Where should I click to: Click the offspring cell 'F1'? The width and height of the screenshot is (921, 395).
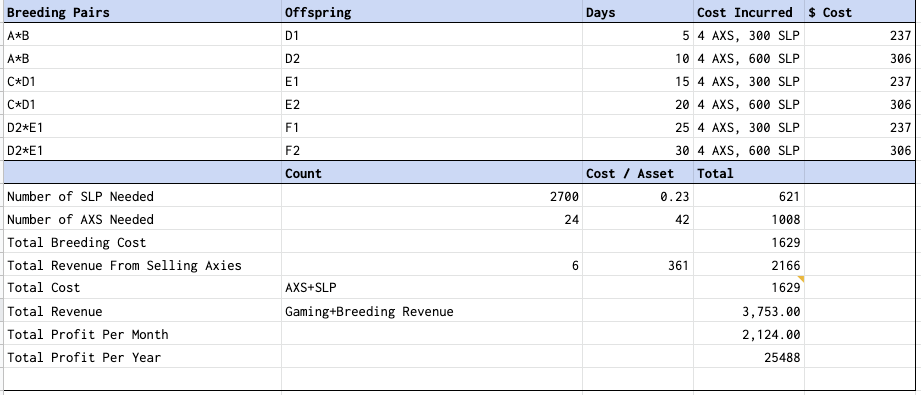[x=432, y=126]
